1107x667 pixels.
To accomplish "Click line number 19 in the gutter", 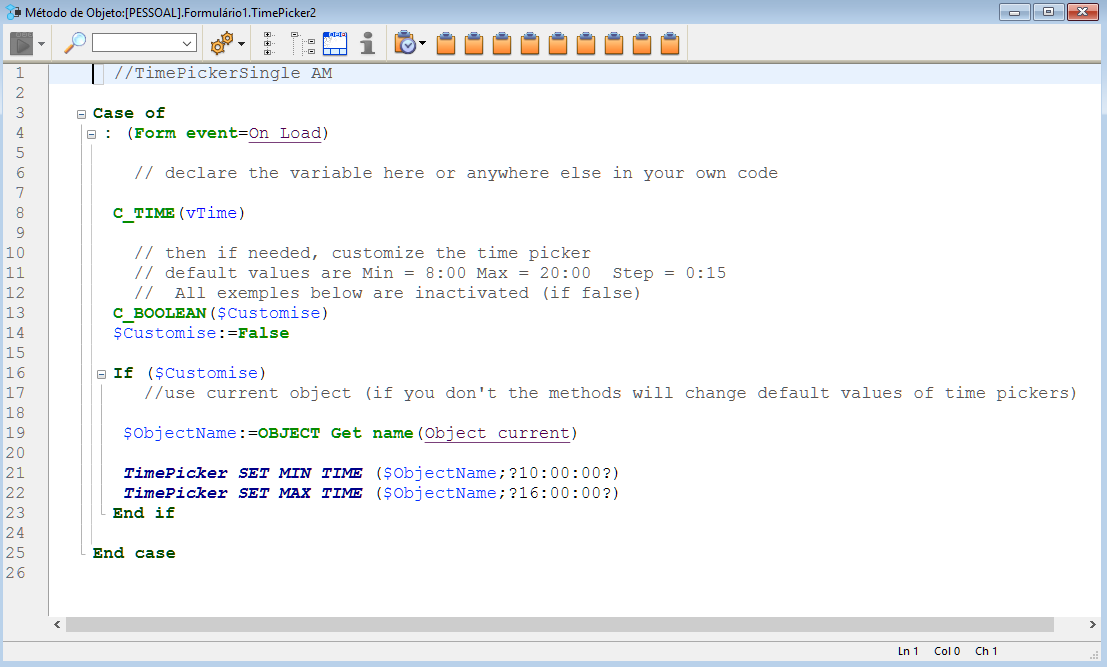I will coord(16,433).
